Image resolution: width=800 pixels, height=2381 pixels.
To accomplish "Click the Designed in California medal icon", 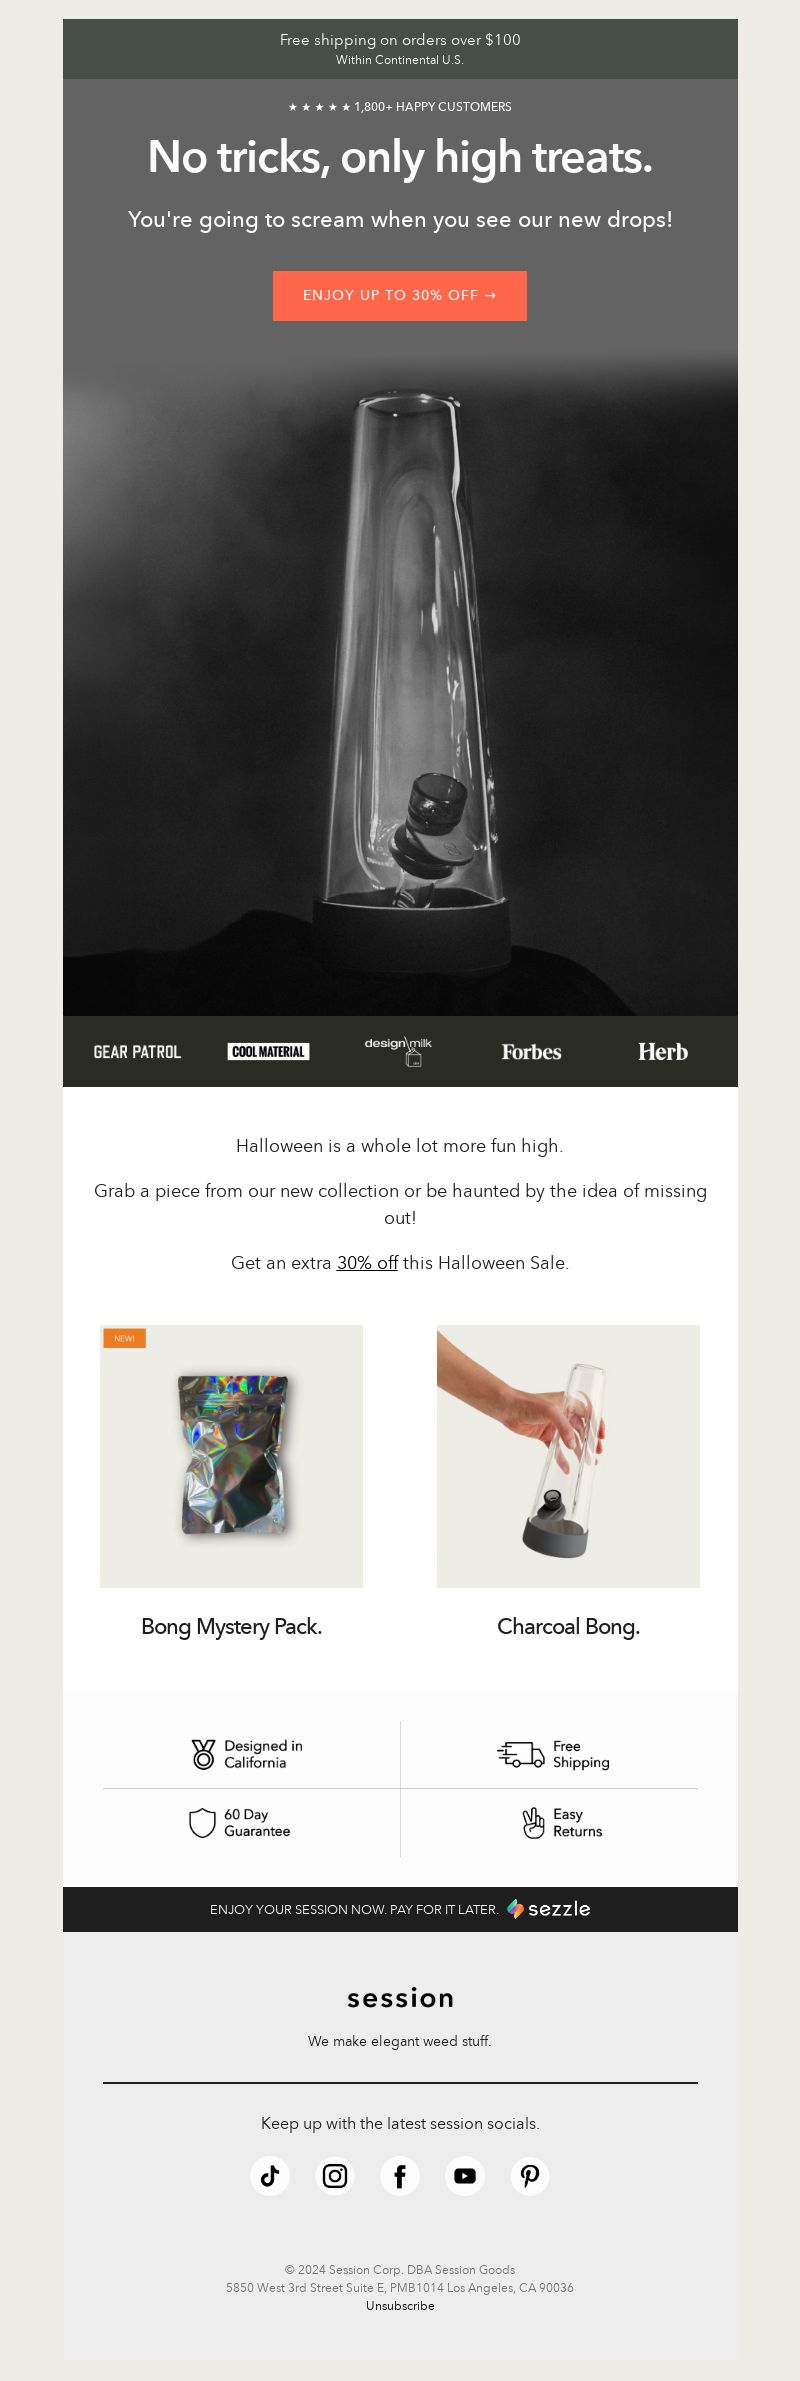I will click(x=203, y=1754).
